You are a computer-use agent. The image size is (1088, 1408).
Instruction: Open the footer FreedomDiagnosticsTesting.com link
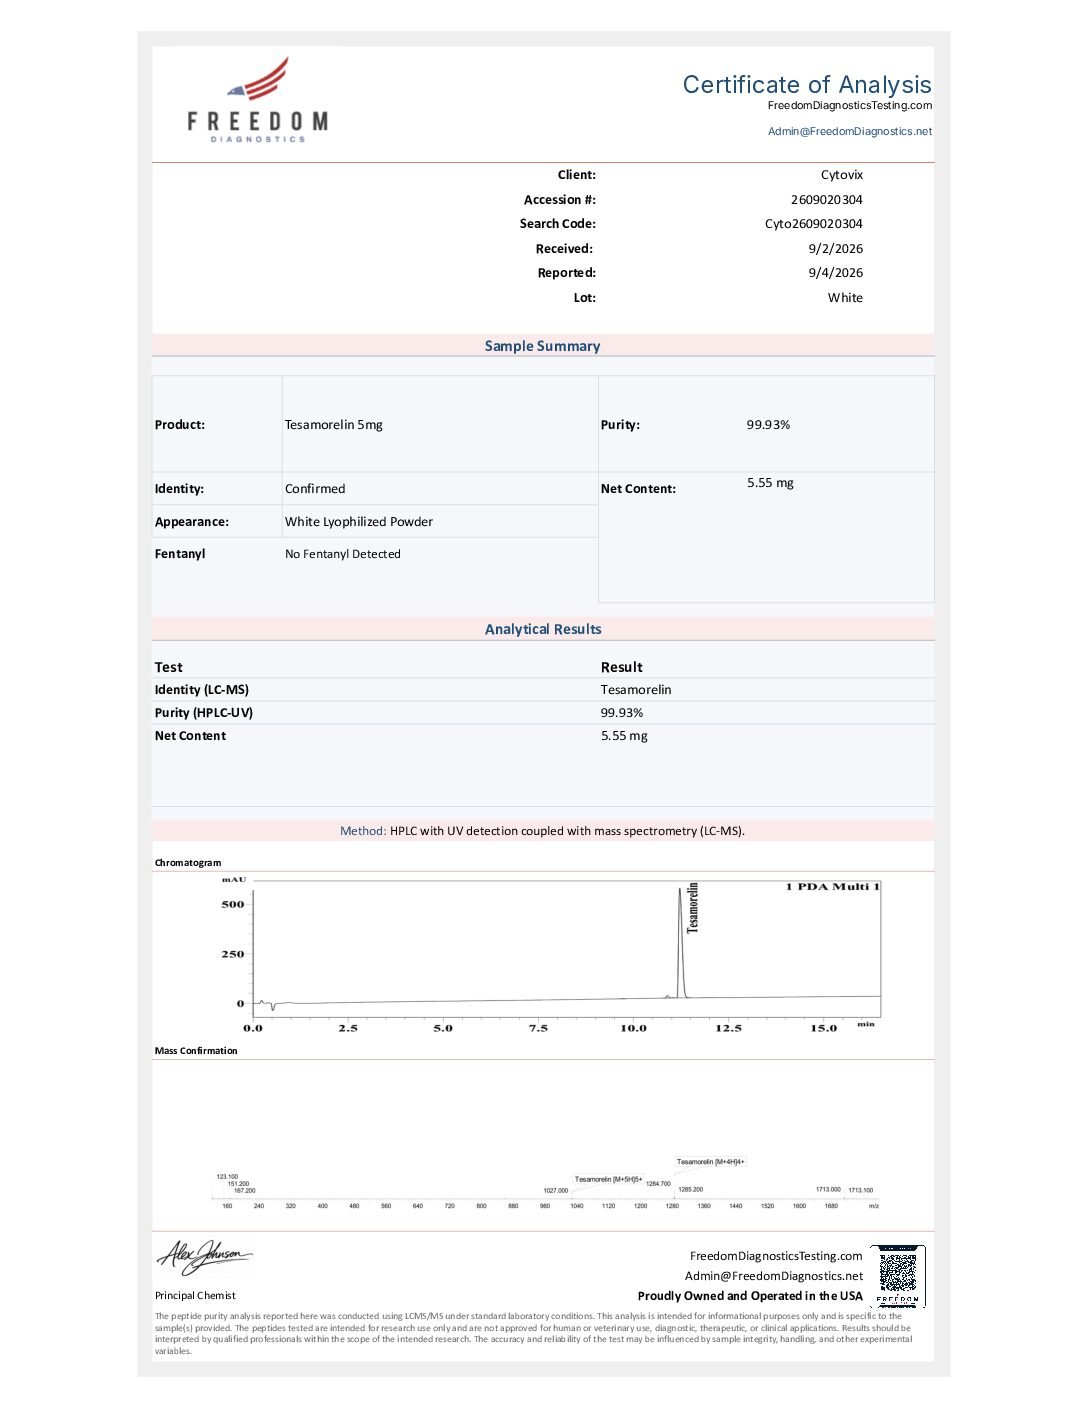pyautogui.click(x=776, y=1256)
